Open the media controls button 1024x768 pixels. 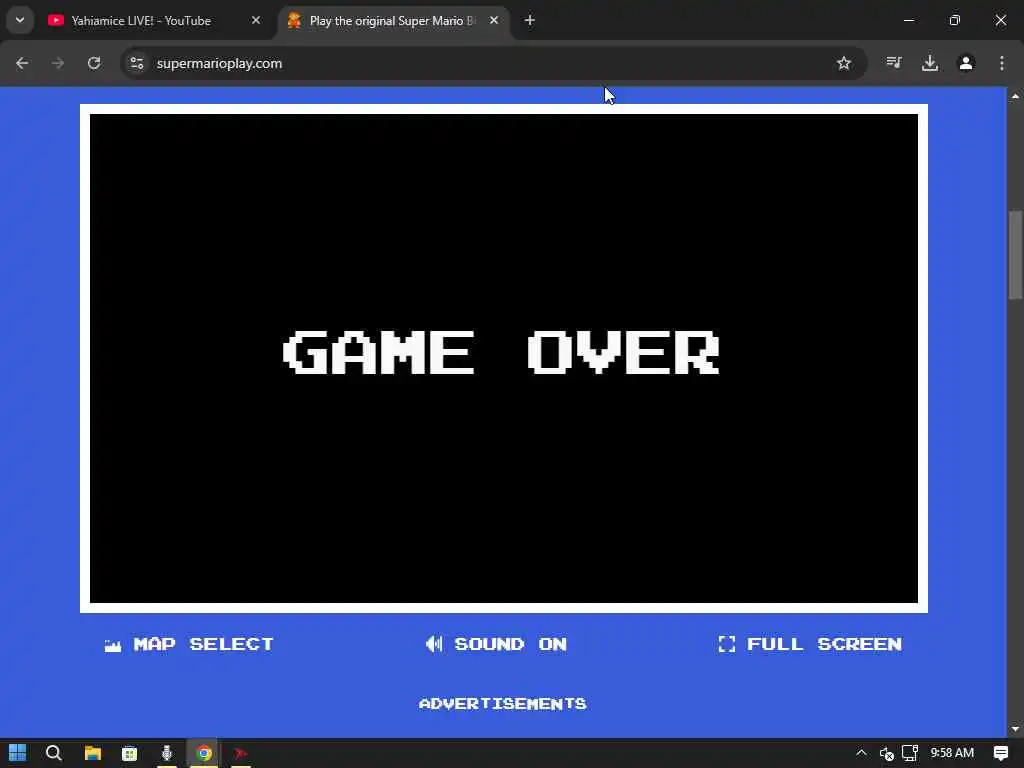893,63
